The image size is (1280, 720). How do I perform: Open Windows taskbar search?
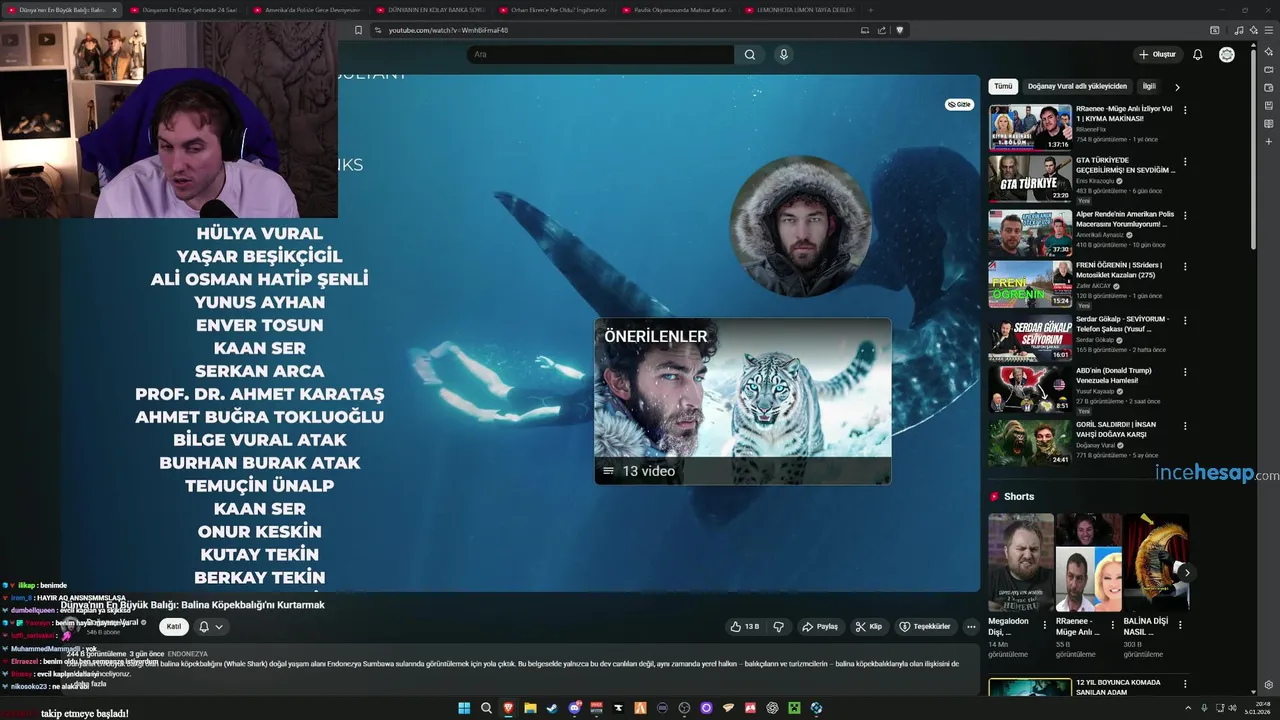point(486,708)
